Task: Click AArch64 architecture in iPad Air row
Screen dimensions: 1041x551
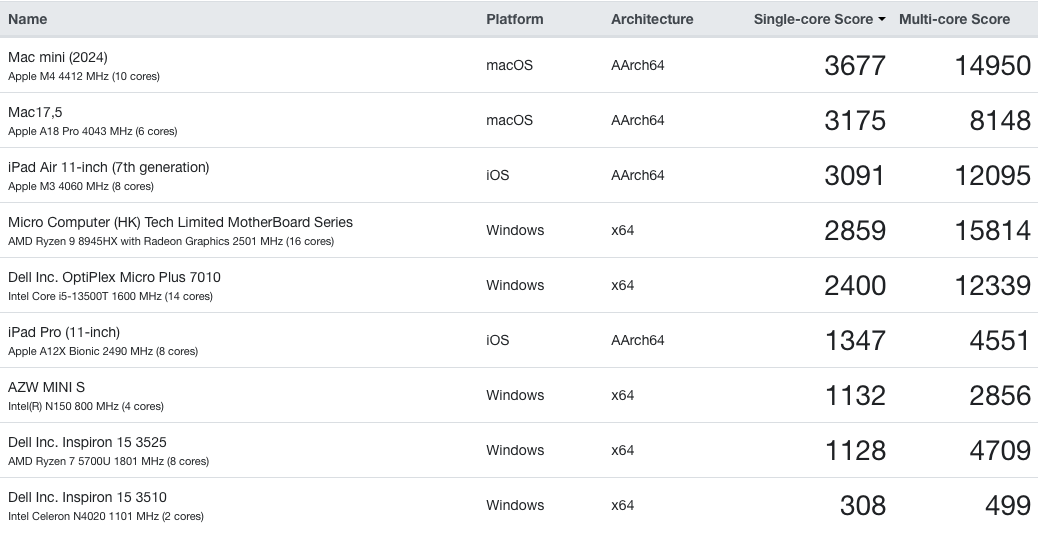Action: point(637,176)
